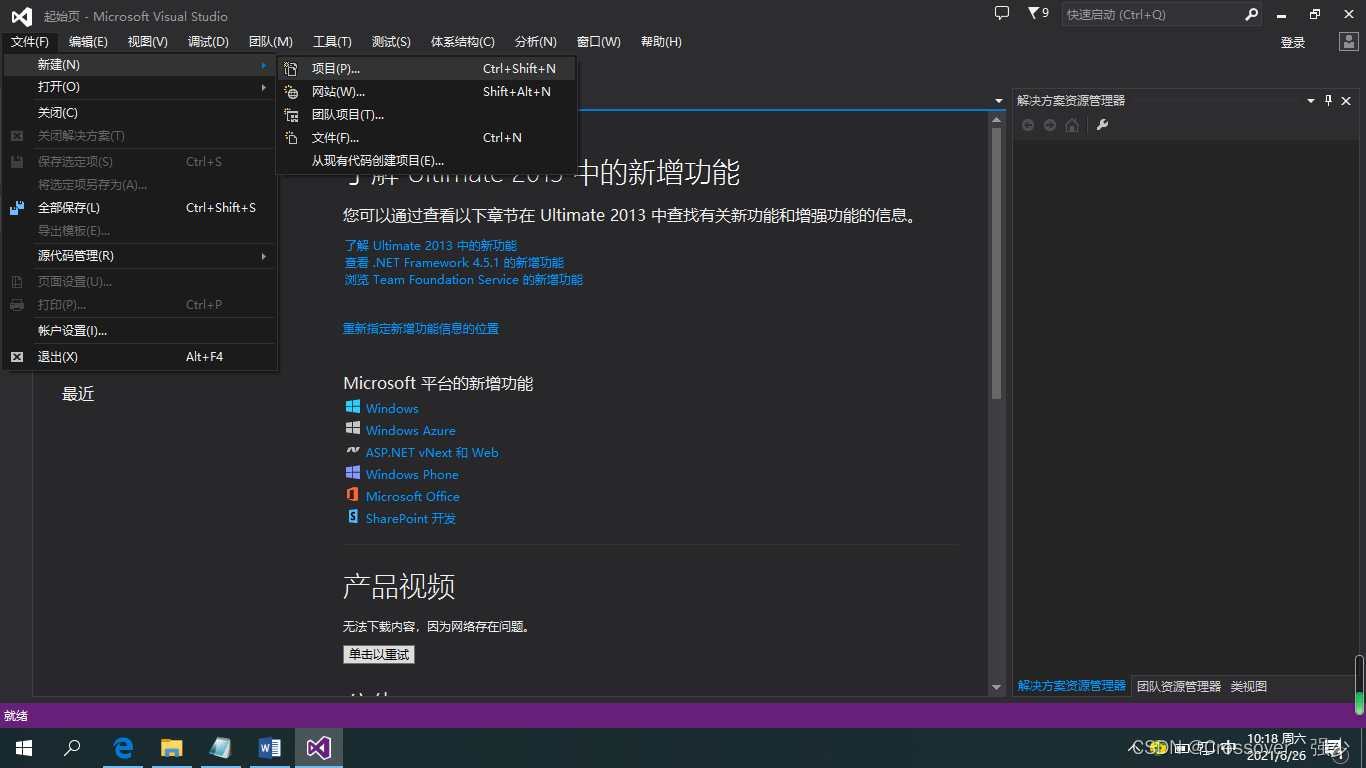The height and width of the screenshot is (768, 1366).
Task: Click 重新指定新增功能信息的位置 link
Action: pos(421,329)
